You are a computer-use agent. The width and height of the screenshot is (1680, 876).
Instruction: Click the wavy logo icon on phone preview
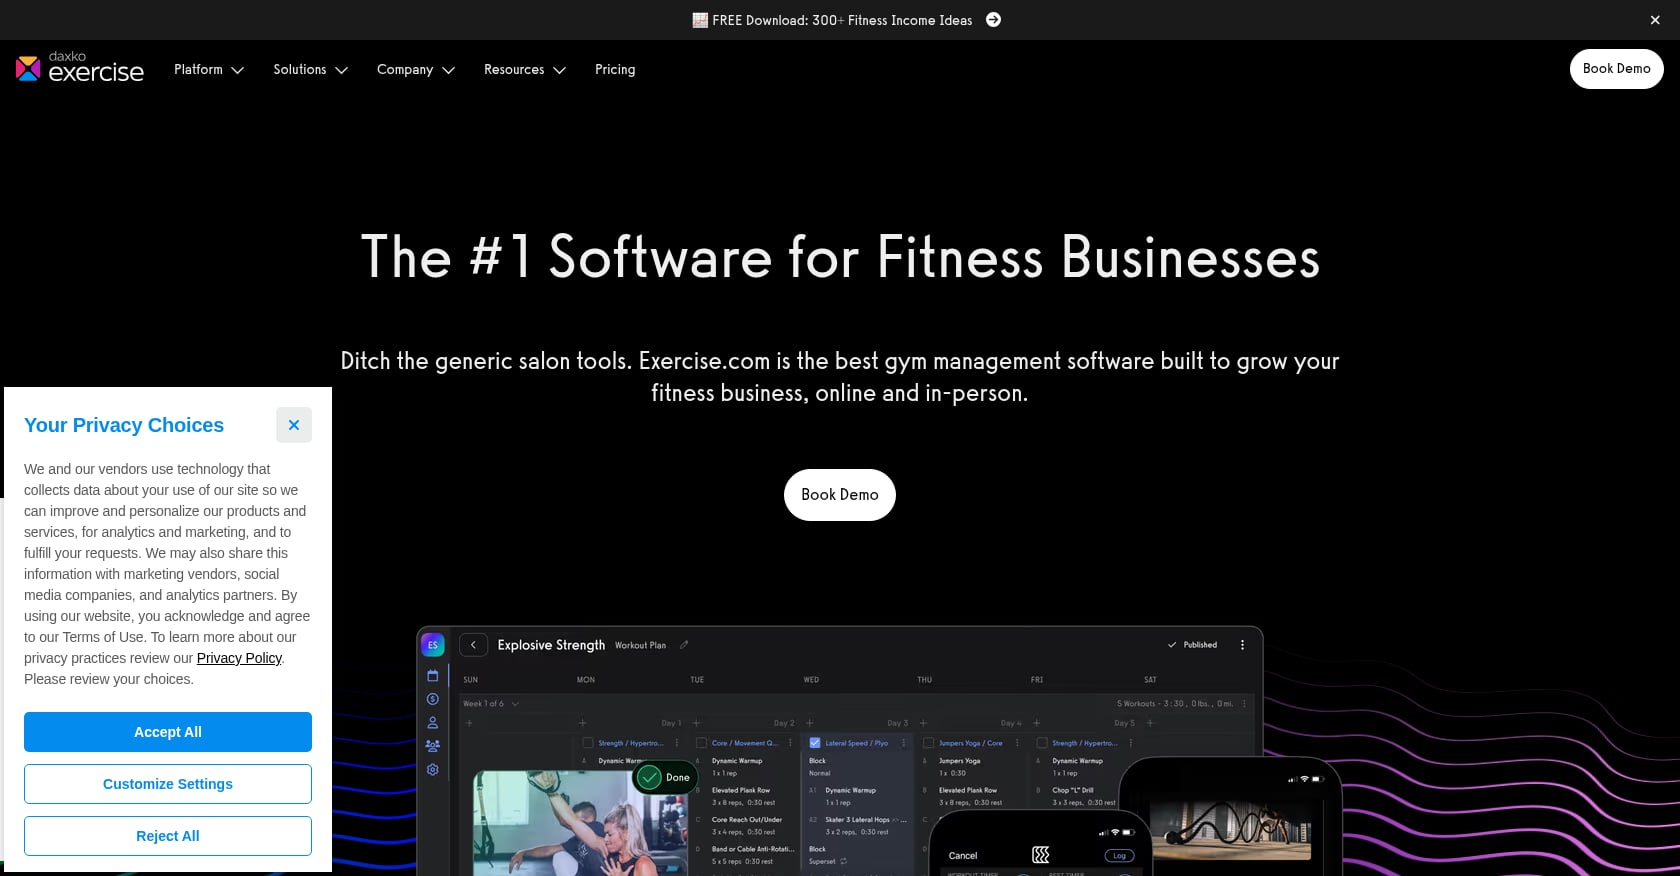point(1041,855)
